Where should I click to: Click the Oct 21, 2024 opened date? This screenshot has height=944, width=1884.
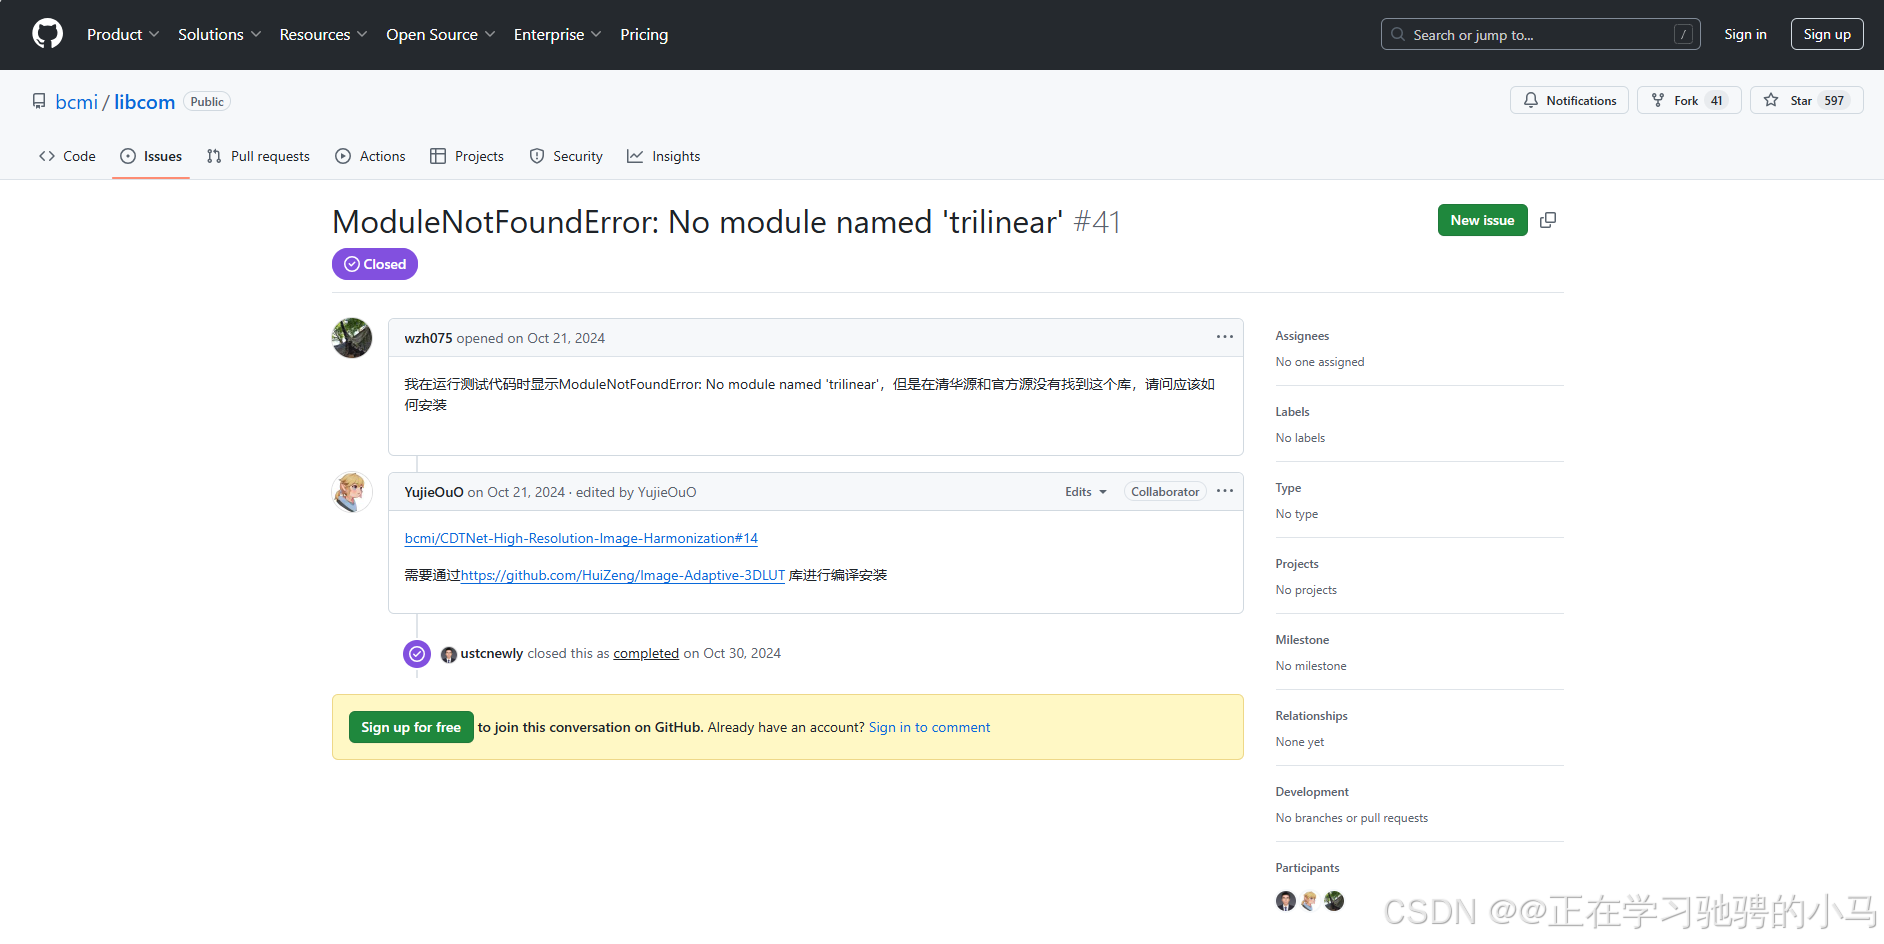pos(566,338)
